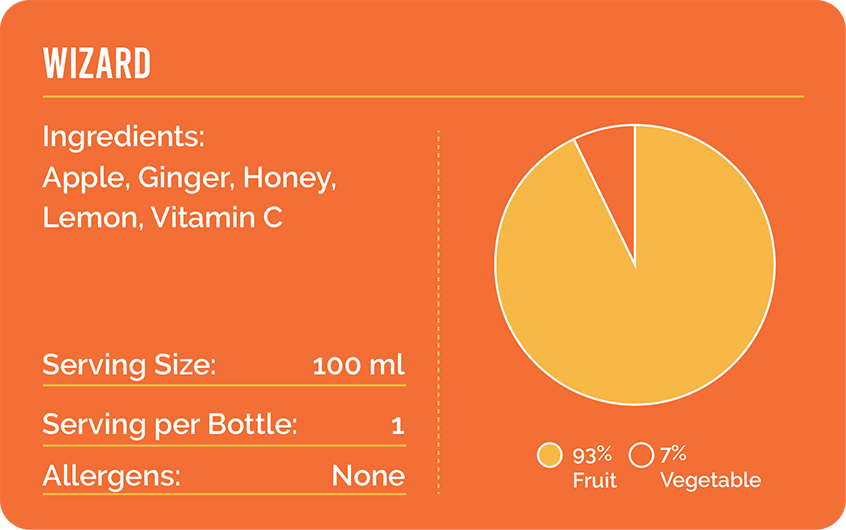This screenshot has height=530, width=846.
Task: Click the serving per bottle value 1
Action: tap(398, 426)
